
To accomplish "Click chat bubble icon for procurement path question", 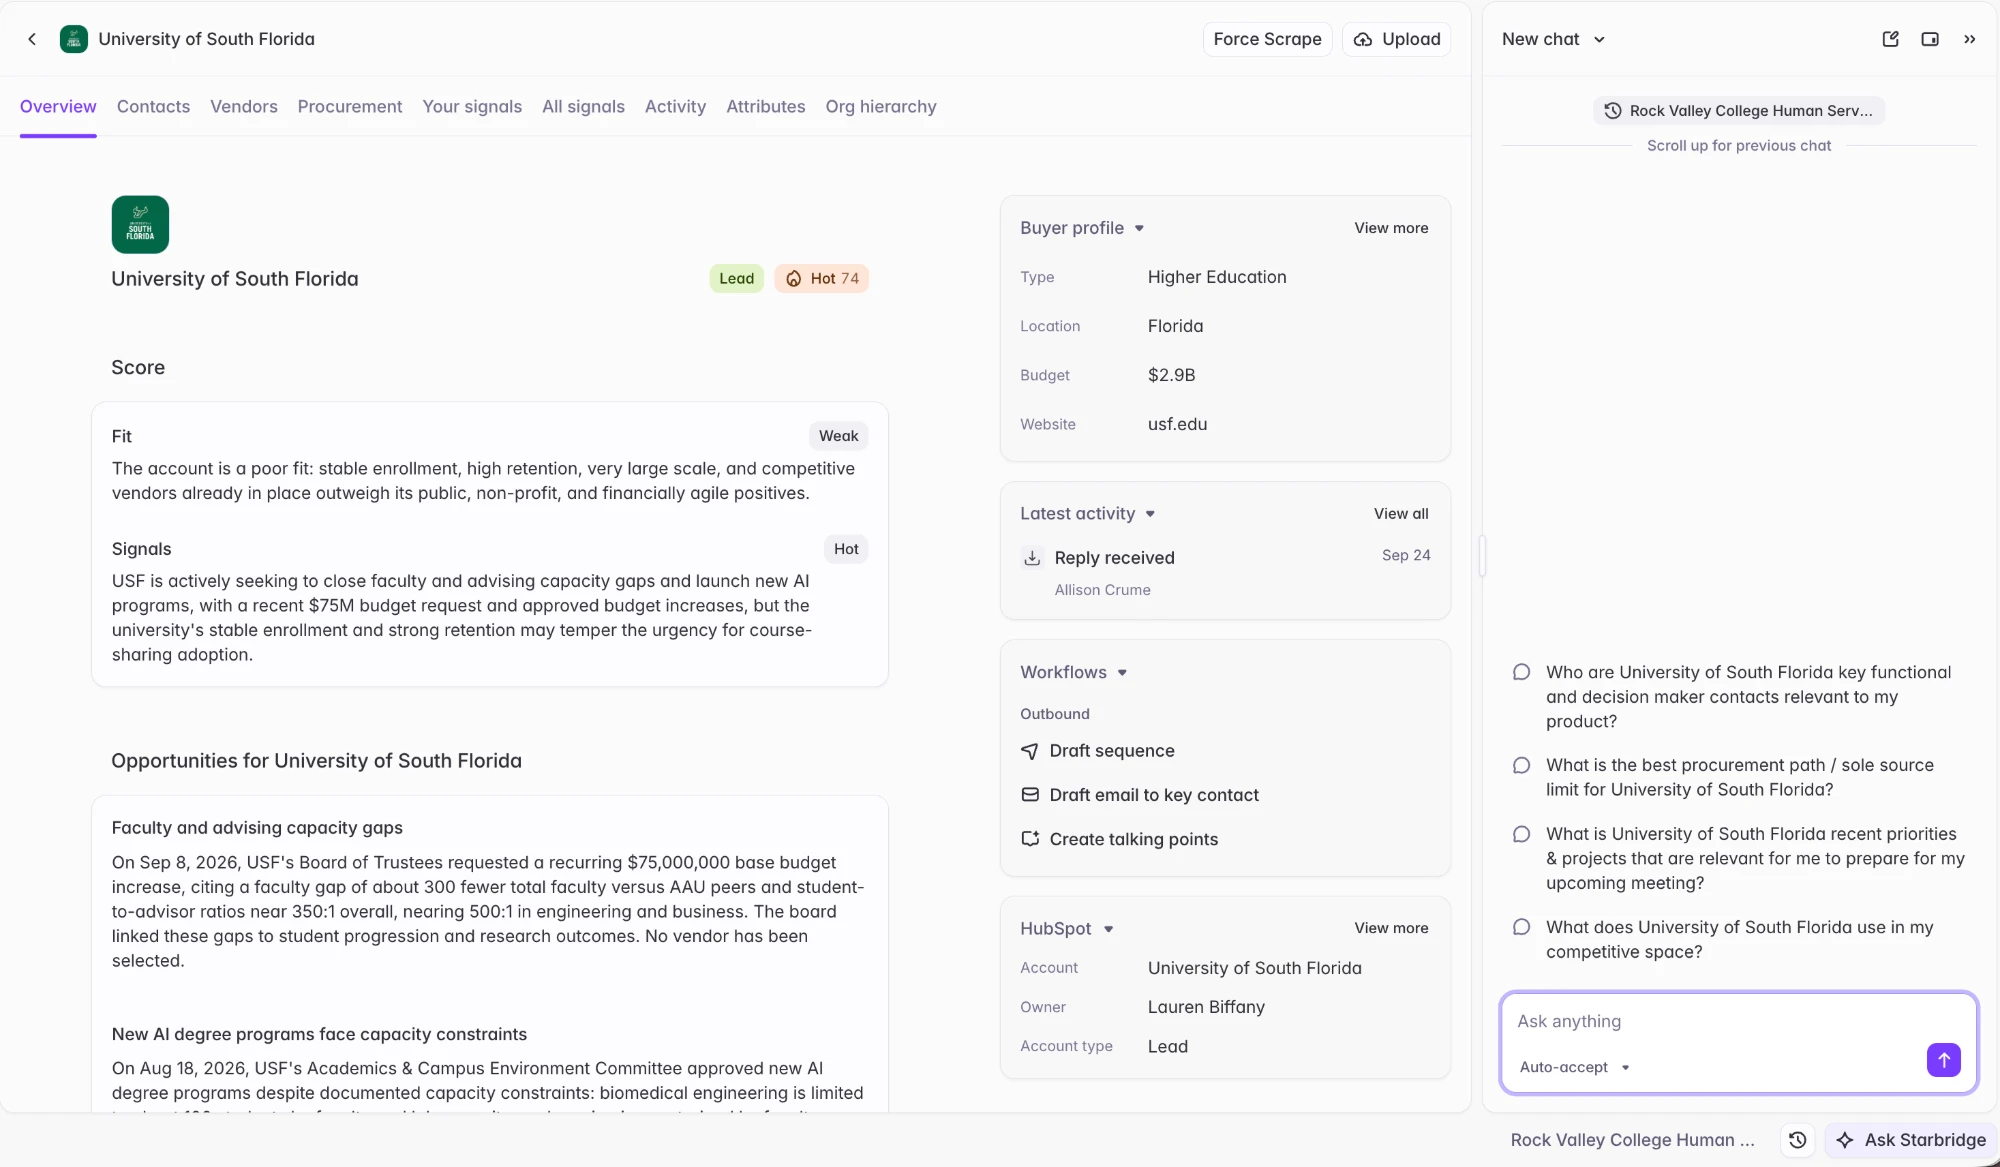I will [x=1521, y=765].
